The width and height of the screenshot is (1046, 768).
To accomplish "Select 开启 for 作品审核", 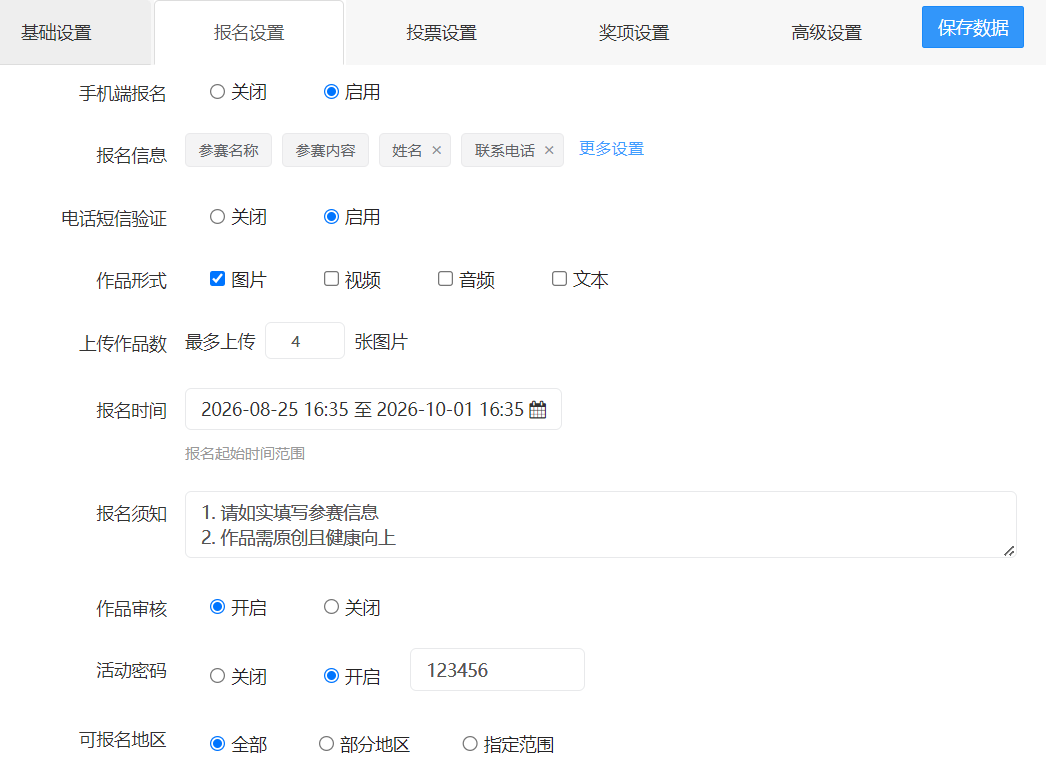I will (217, 607).
